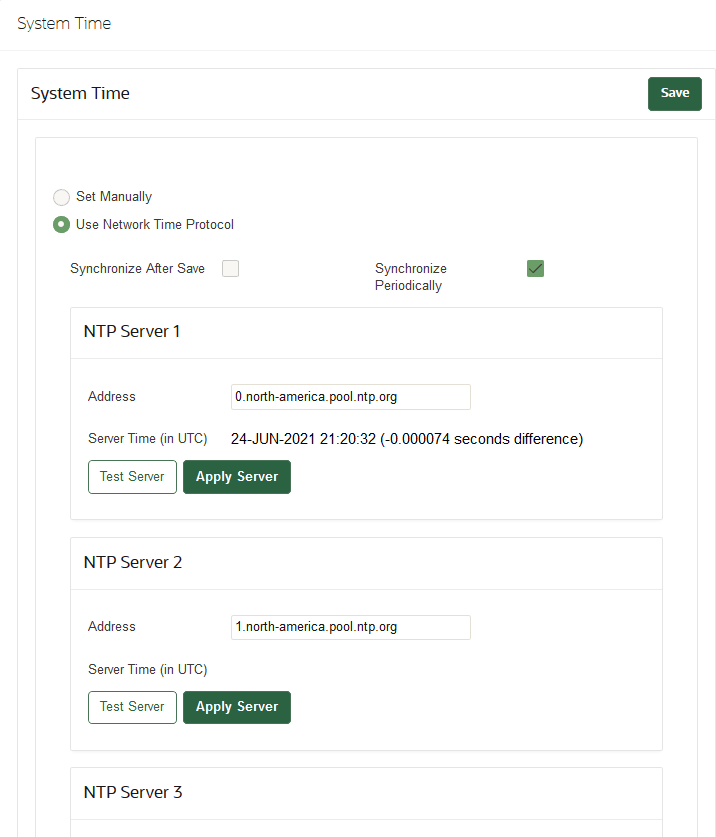
Task: Select the Synchronize After Save label
Action: pos(136,268)
